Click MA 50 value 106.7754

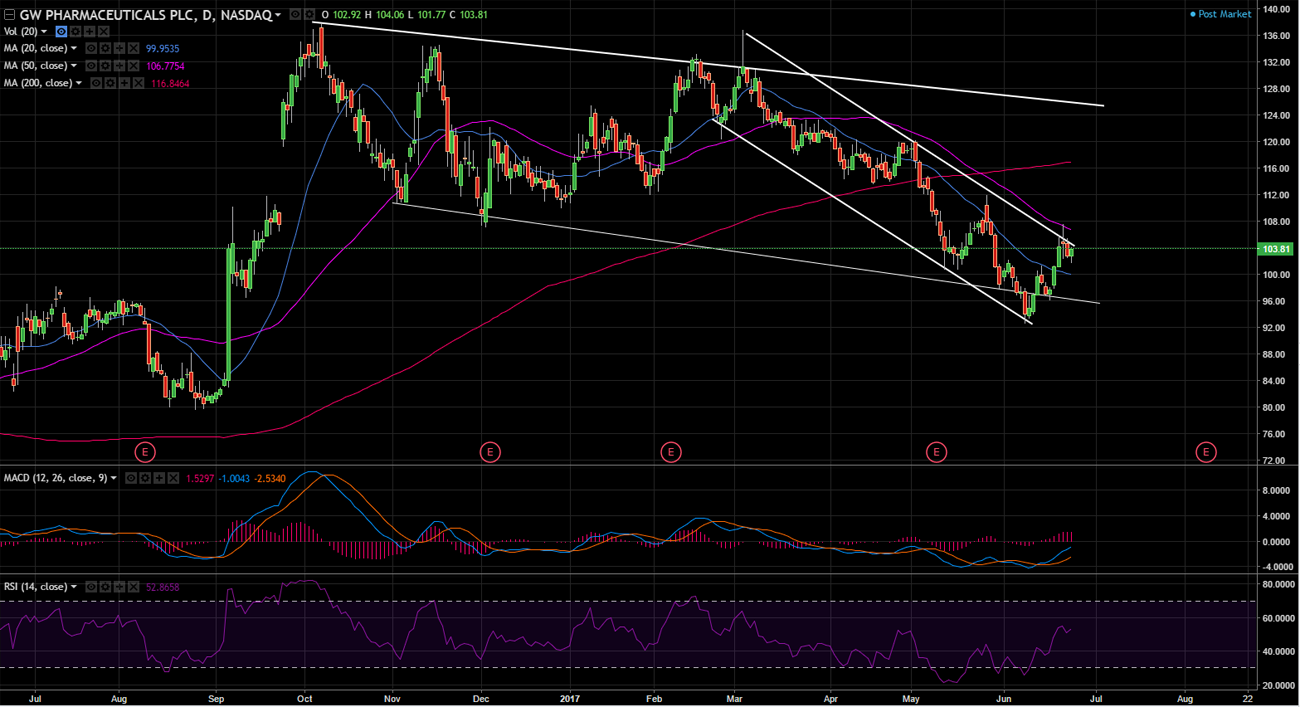click(165, 65)
